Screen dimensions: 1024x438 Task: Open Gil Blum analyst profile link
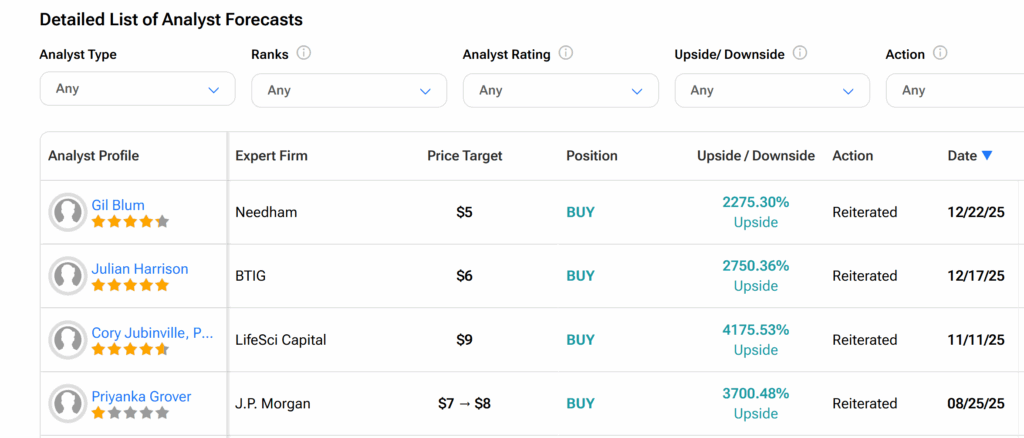click(118, 205)
